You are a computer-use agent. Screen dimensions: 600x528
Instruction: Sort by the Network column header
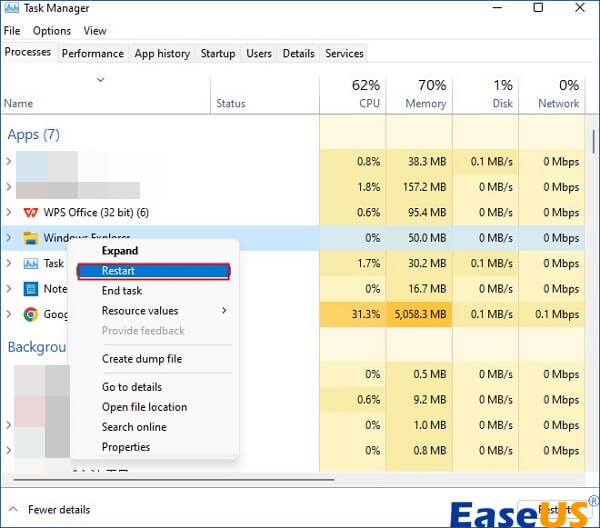pyautogui.click(x=552, y=95)
